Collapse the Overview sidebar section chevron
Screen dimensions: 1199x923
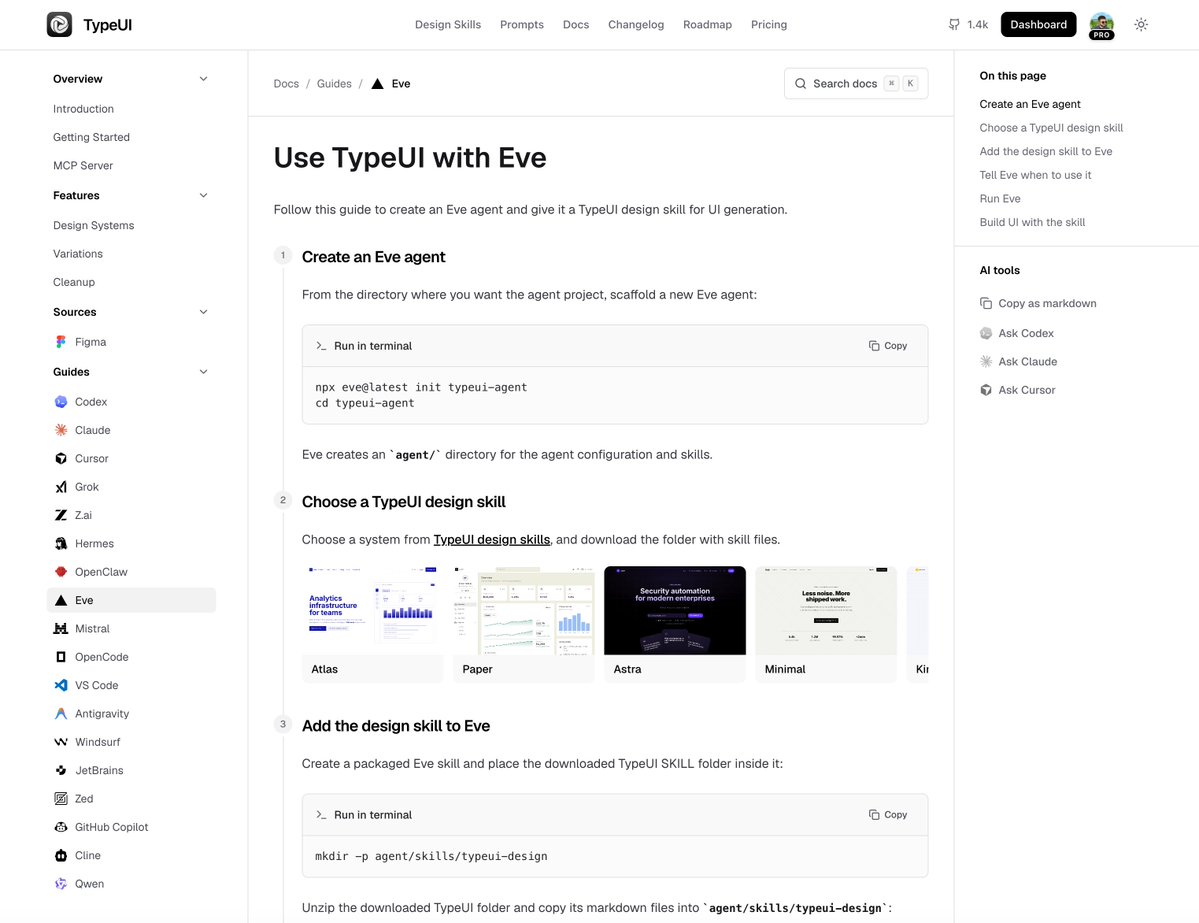[x=203, y=79]
